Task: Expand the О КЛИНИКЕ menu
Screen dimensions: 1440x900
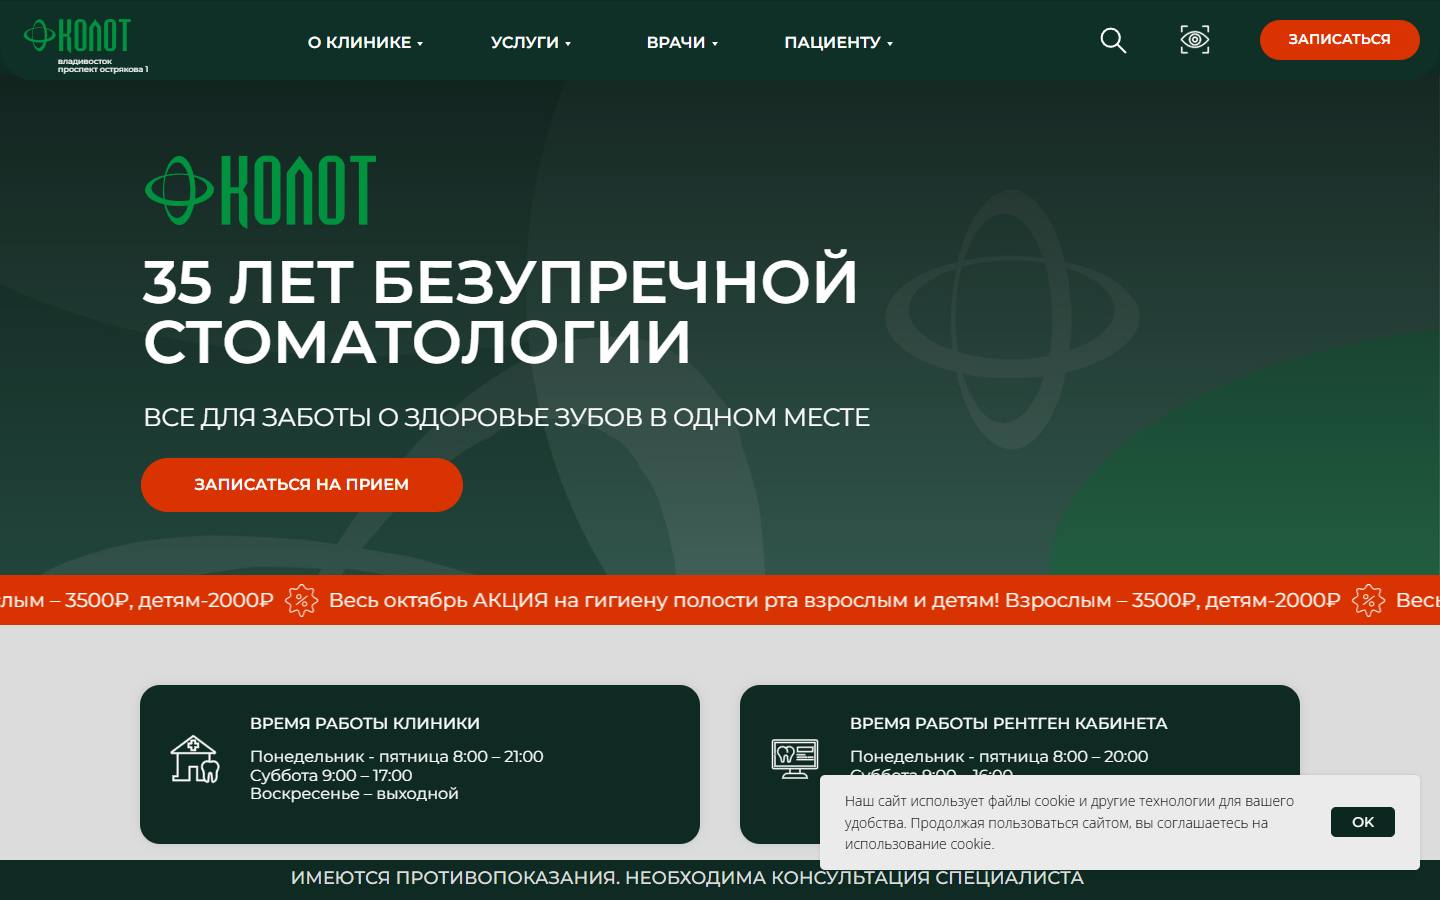Action: (365, 42)
